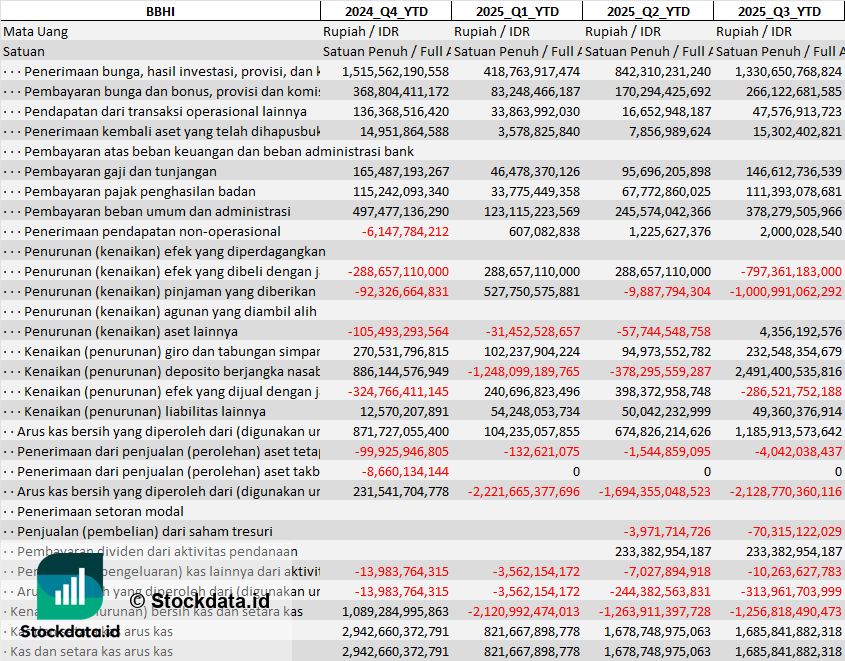Select value 83,248,466,187
845x661 pixels.
pyautogui.click(x=535, y=92)
